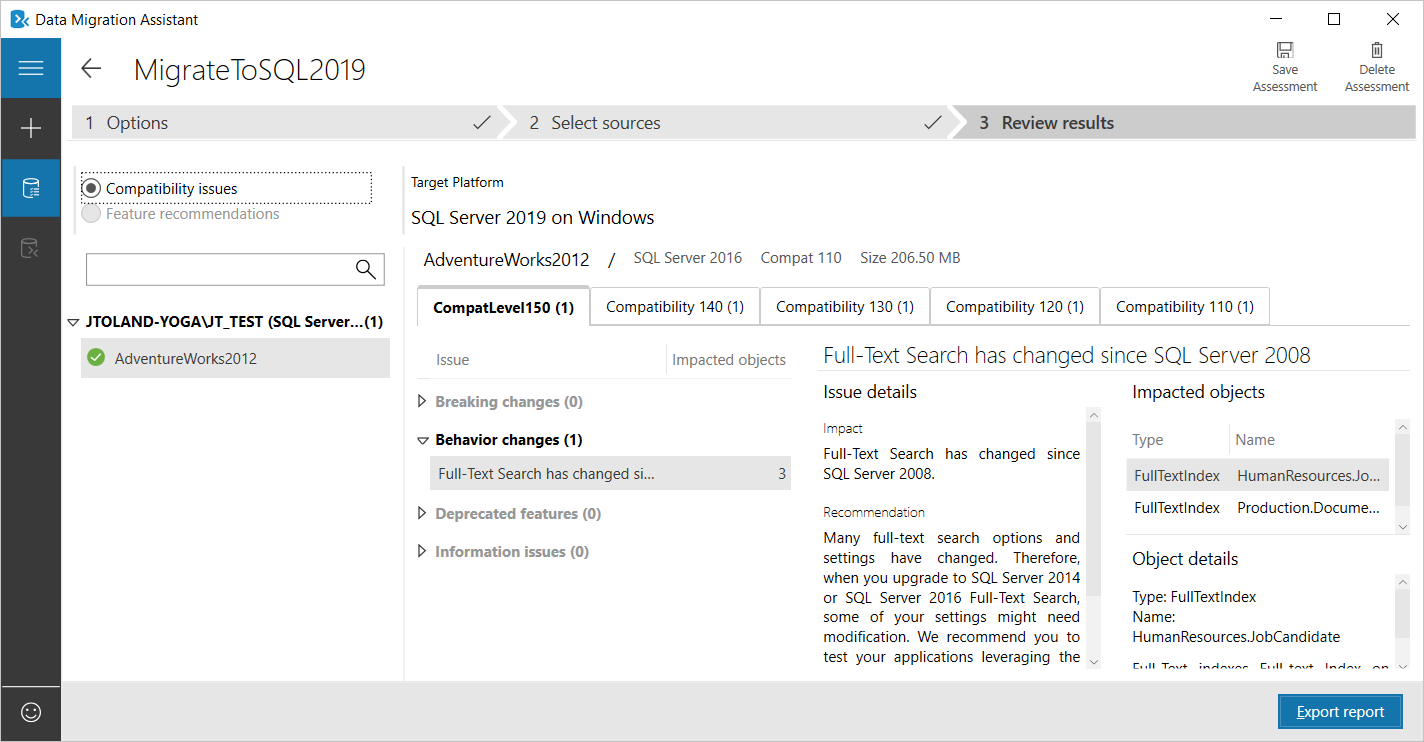Screen dimensions: 1424x742
Task: Click the AdventureWorks2012 database heading
Action: tap(507, 259)
